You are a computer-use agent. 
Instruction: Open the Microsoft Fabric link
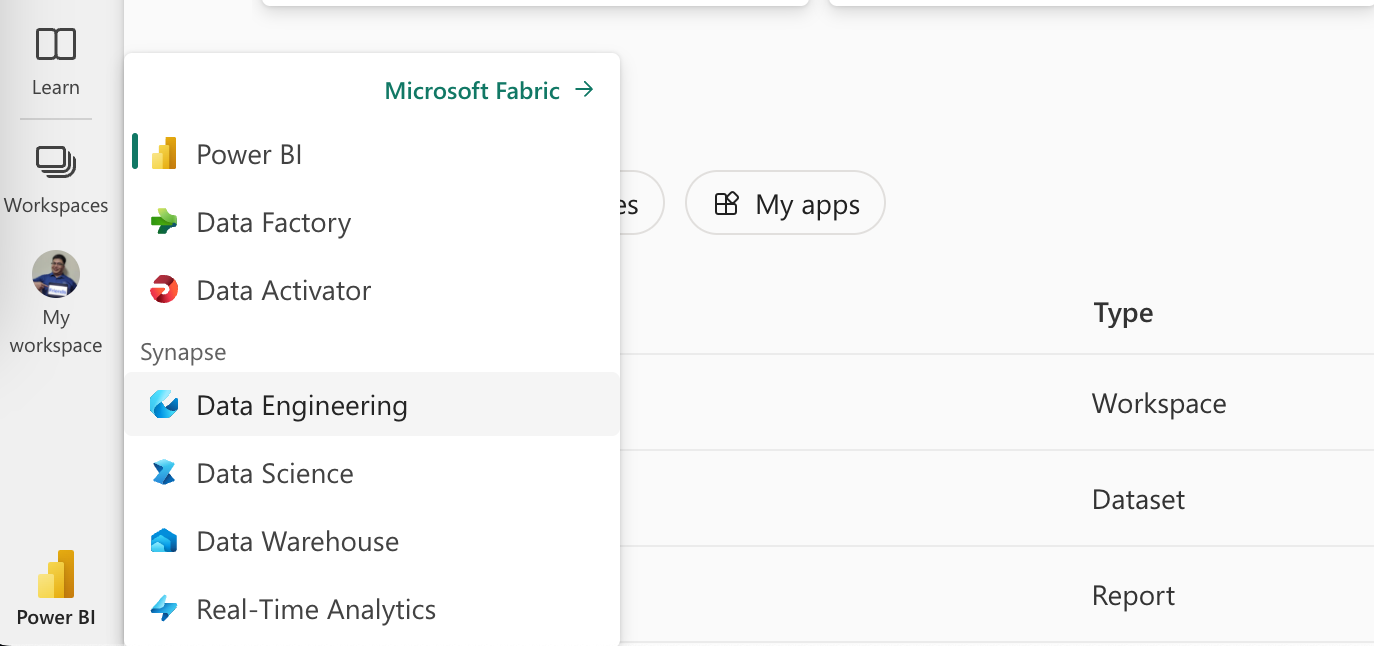(490, 90)
